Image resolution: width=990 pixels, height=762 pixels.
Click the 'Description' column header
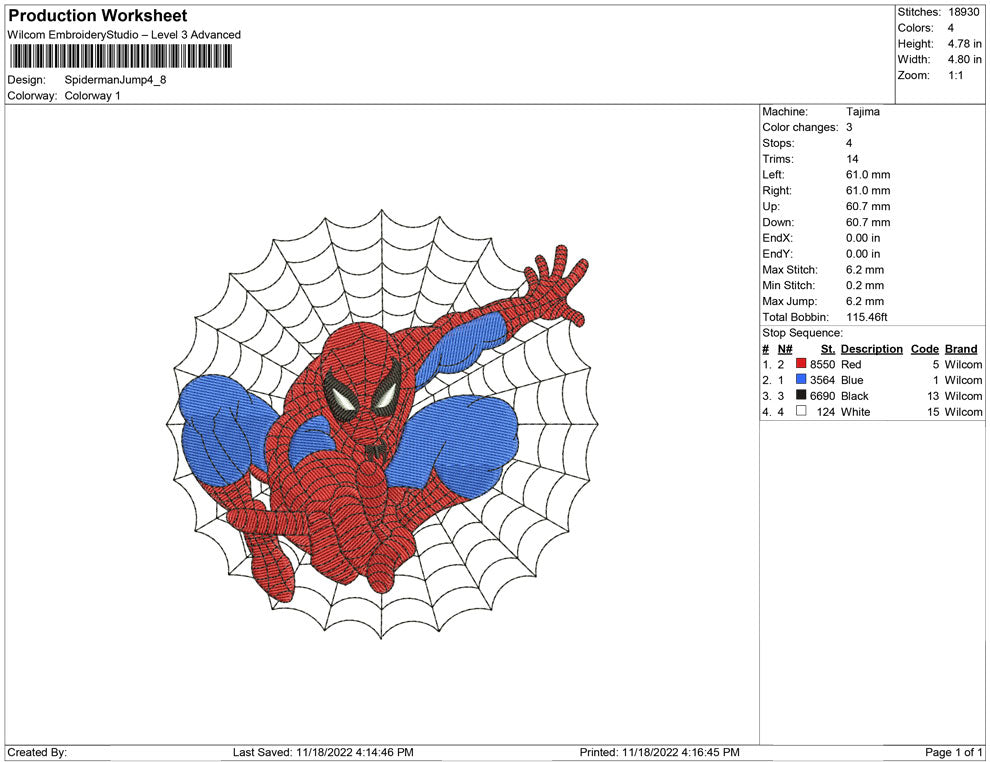point(871,348)
